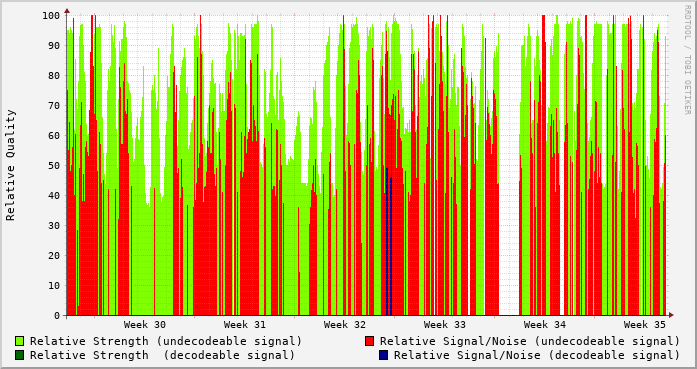The height and width of the screenshot is (369, 697).
Task: Select the Week 34 axis label
Action: coord(545,325)
